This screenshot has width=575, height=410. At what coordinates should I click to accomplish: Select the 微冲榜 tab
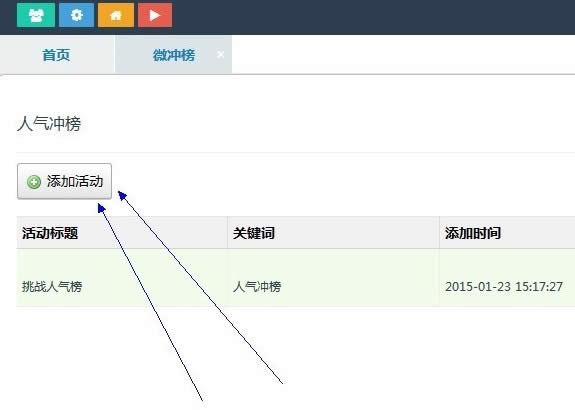[x=173, y=55]
